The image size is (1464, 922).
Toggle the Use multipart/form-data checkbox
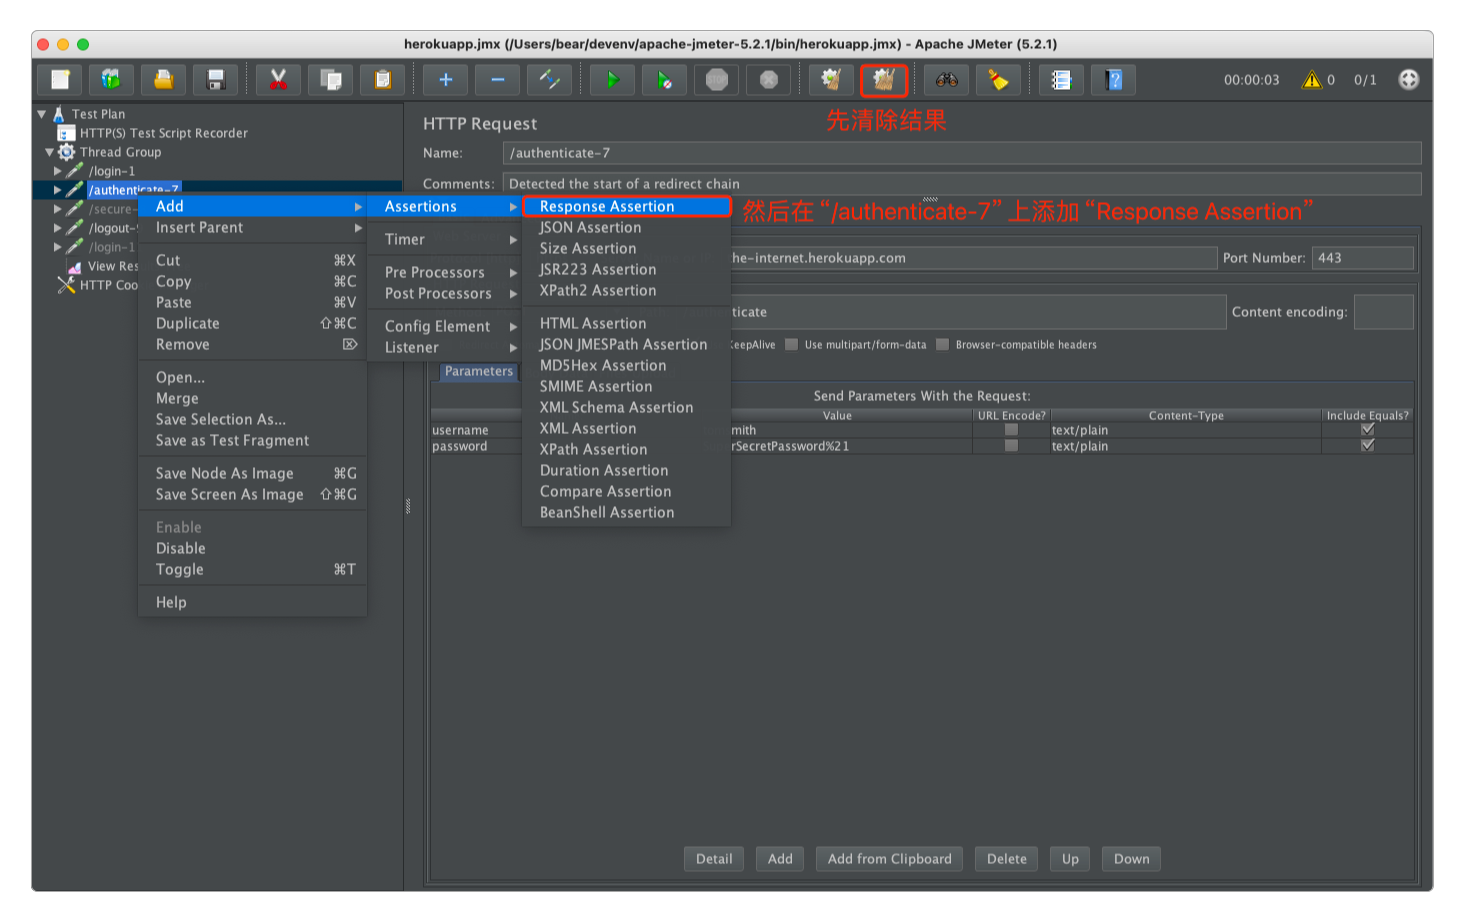(x=792, y=344)
